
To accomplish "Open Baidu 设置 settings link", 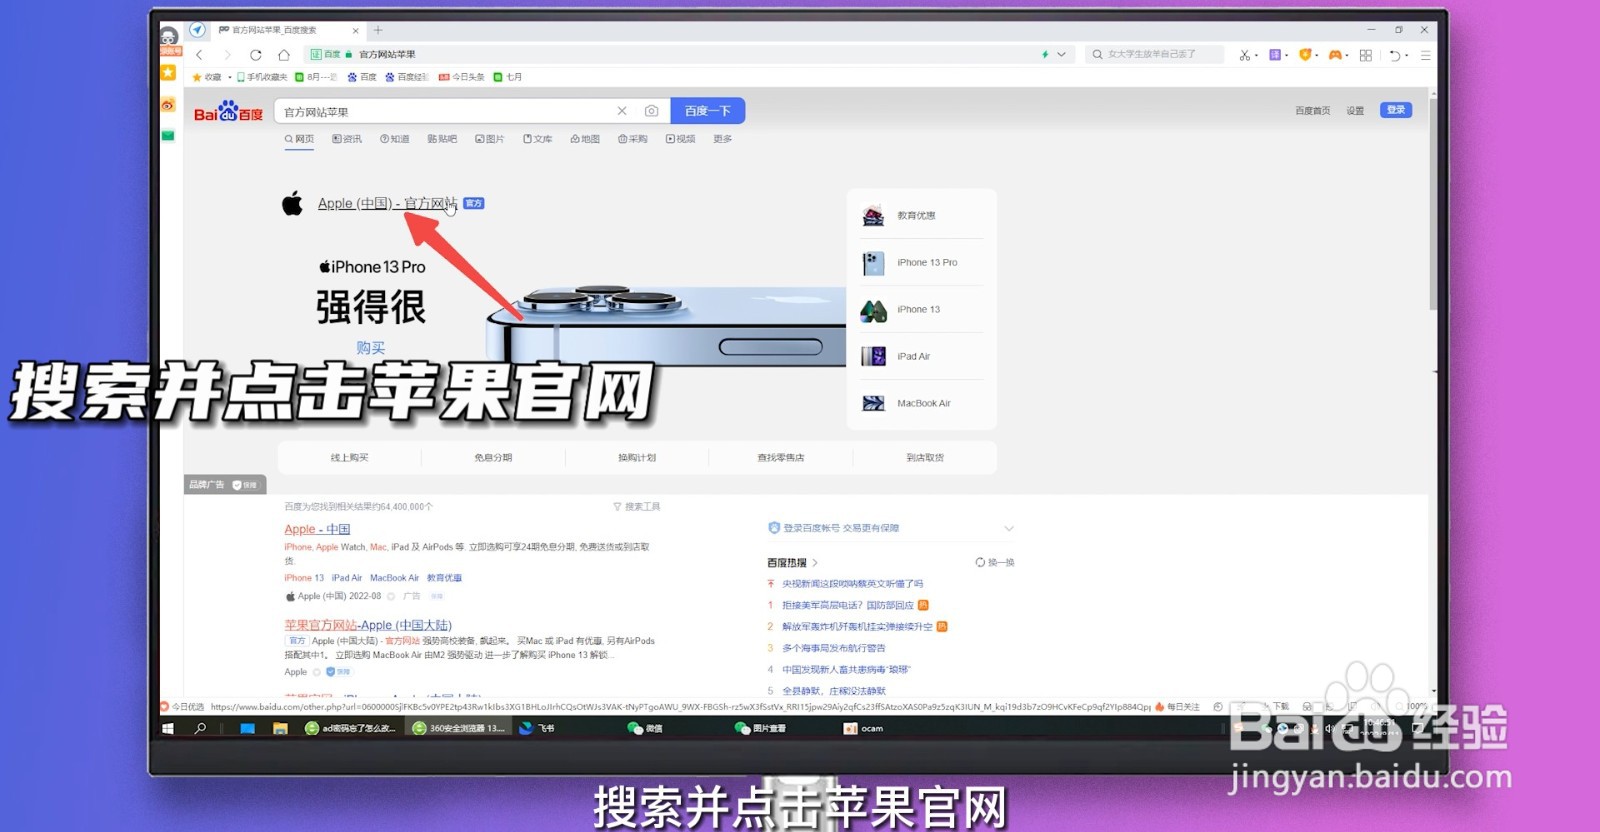I will coord(1355,111).
